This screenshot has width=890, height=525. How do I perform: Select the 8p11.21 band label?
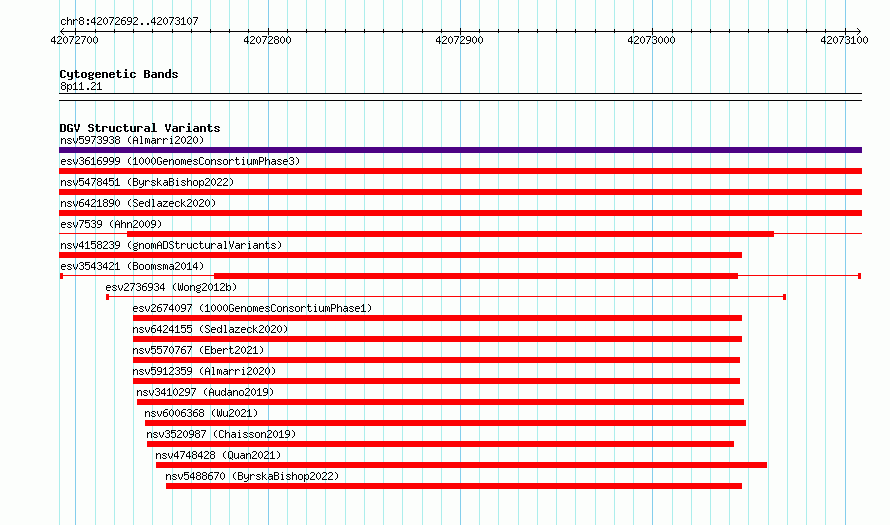coord(81,87)
